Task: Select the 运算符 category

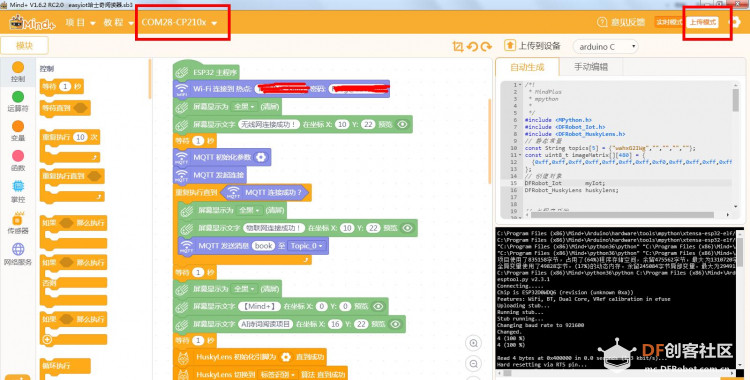Action: (x=18, y=101)
